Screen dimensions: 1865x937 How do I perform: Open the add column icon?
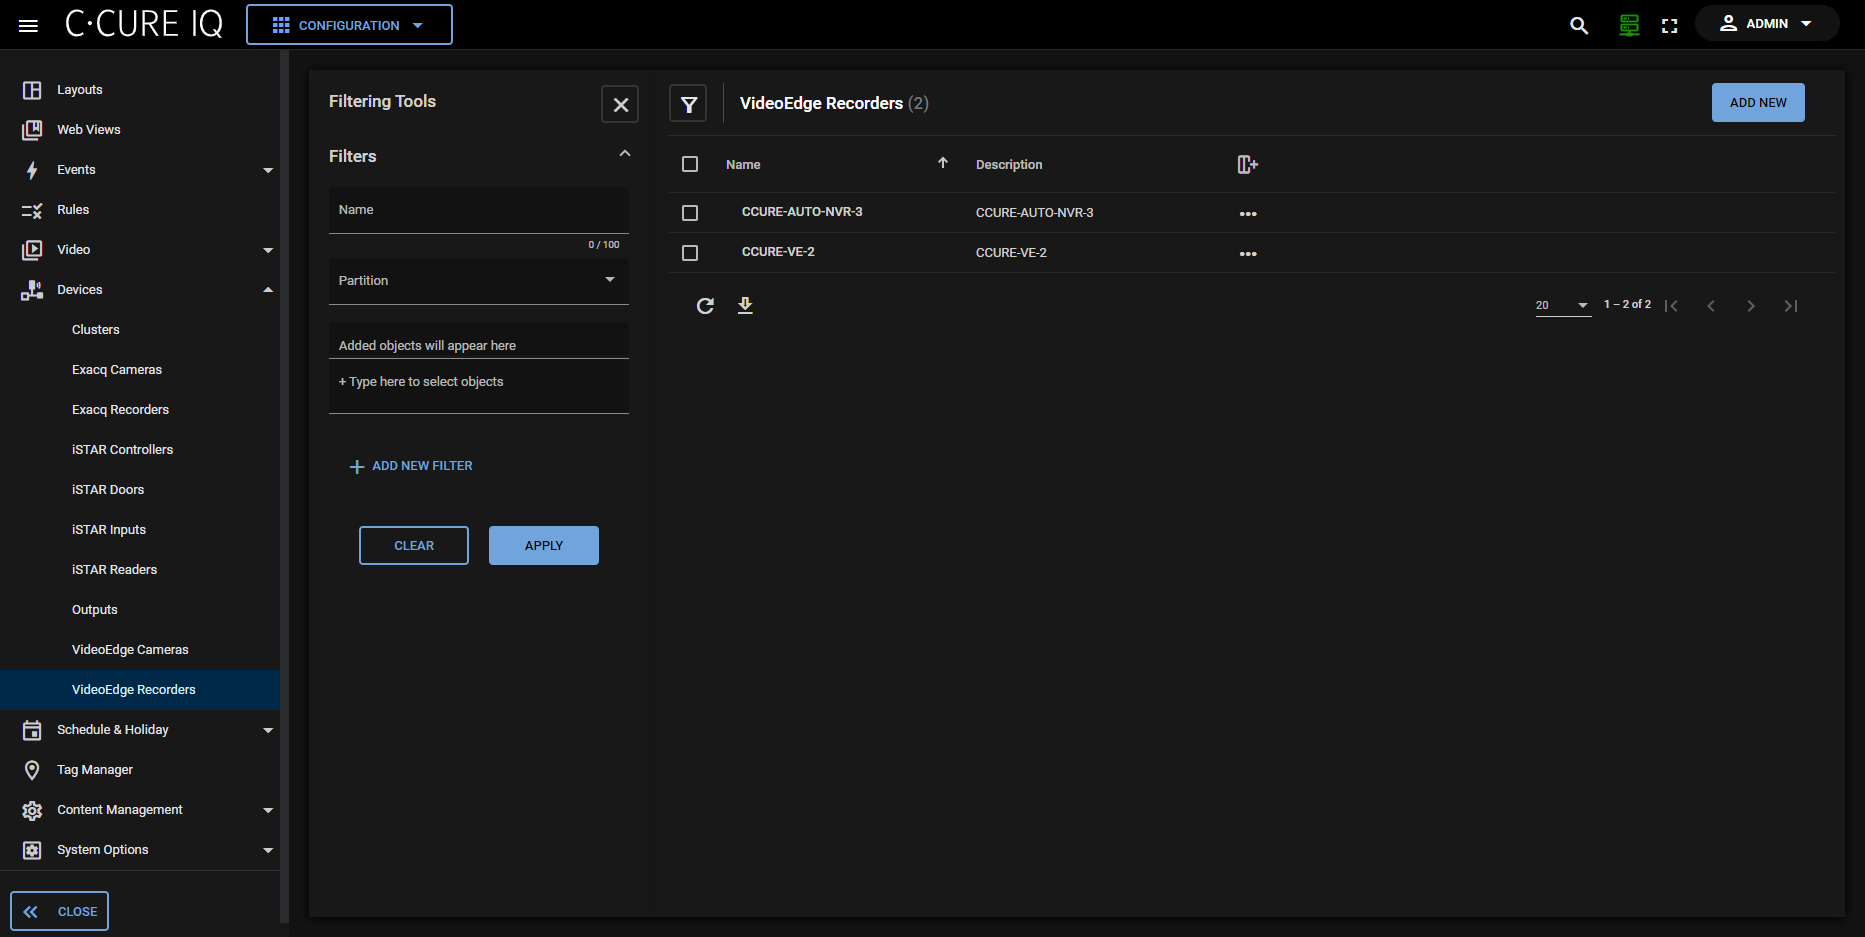click(x=1247, y=165)
